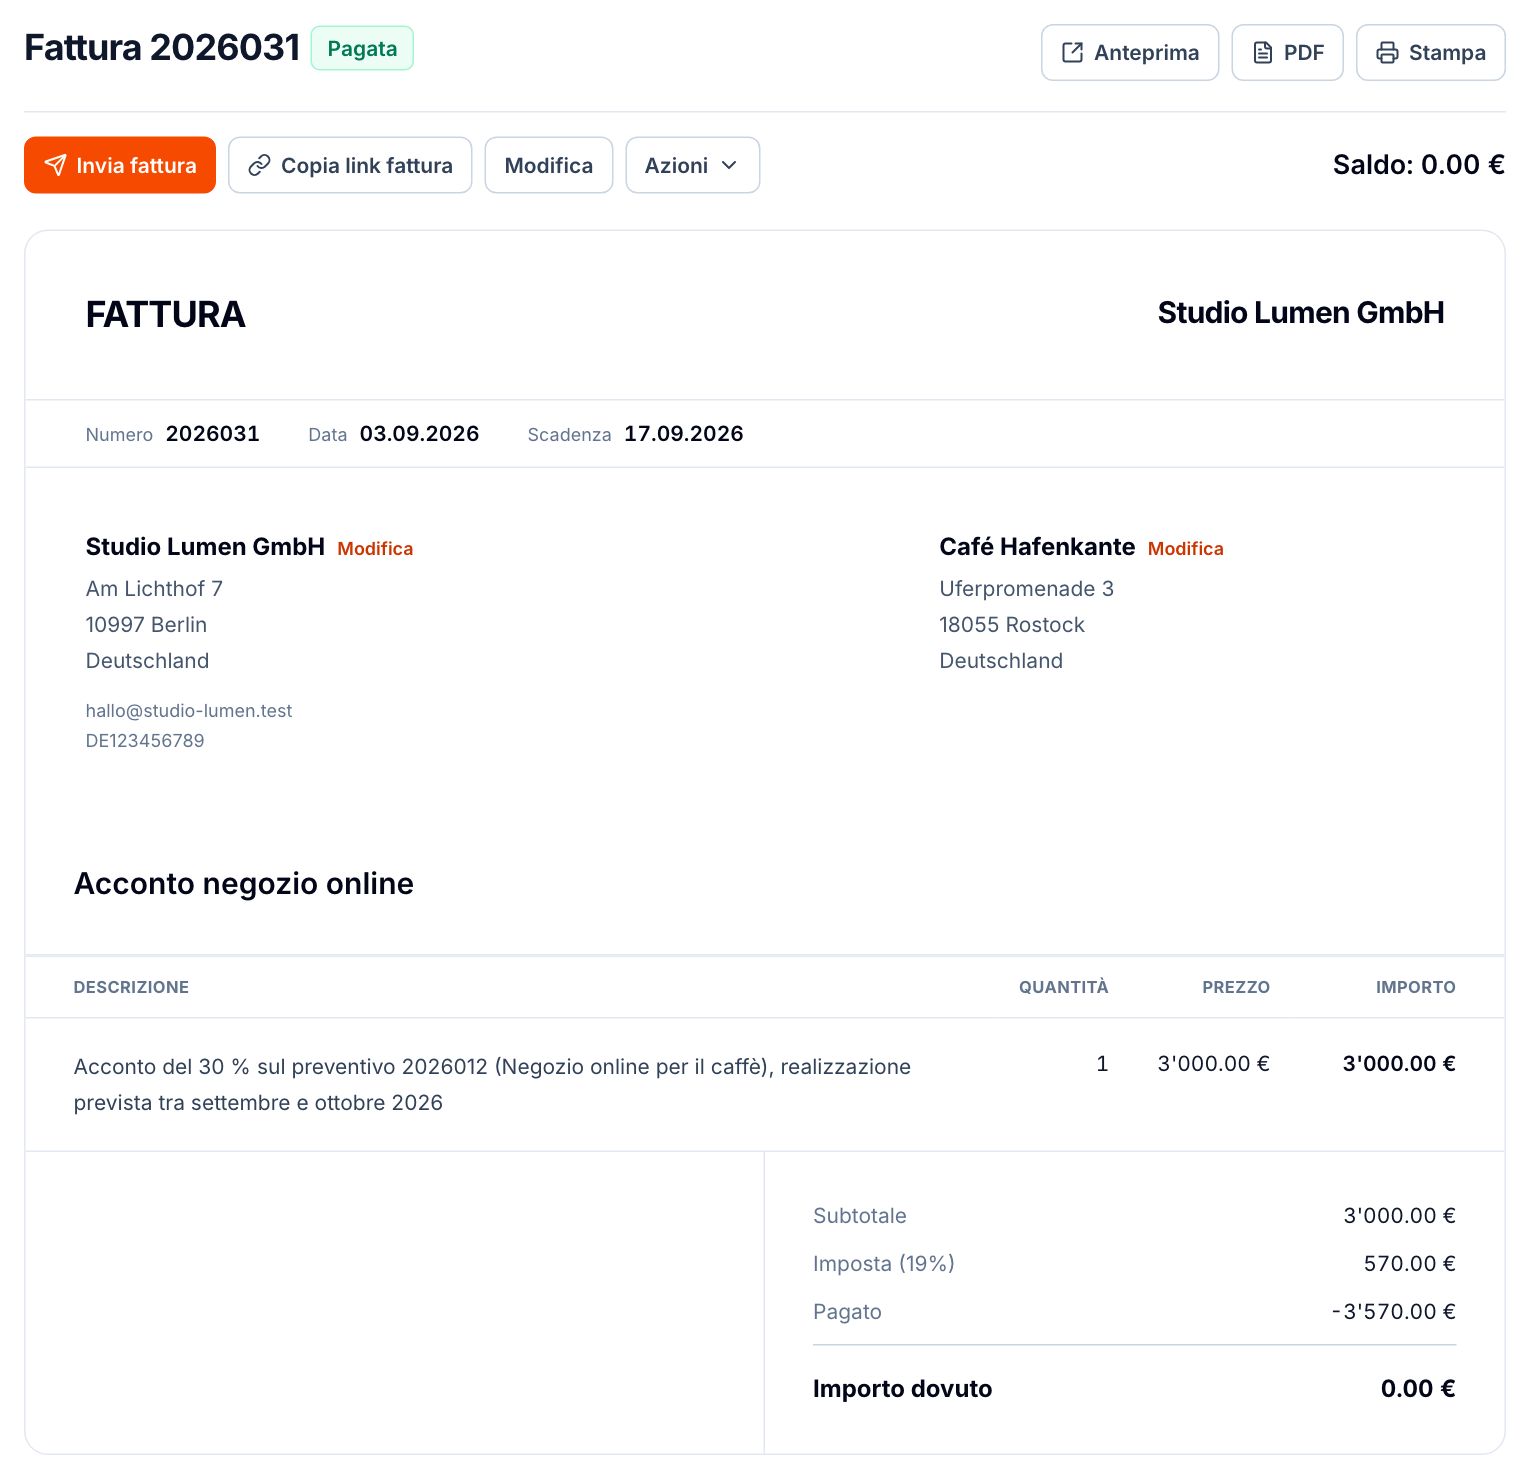Edit Café Hafenkante recipient via Modifica link
Screen dimensions: 1530x1479
coord(1185,548)
